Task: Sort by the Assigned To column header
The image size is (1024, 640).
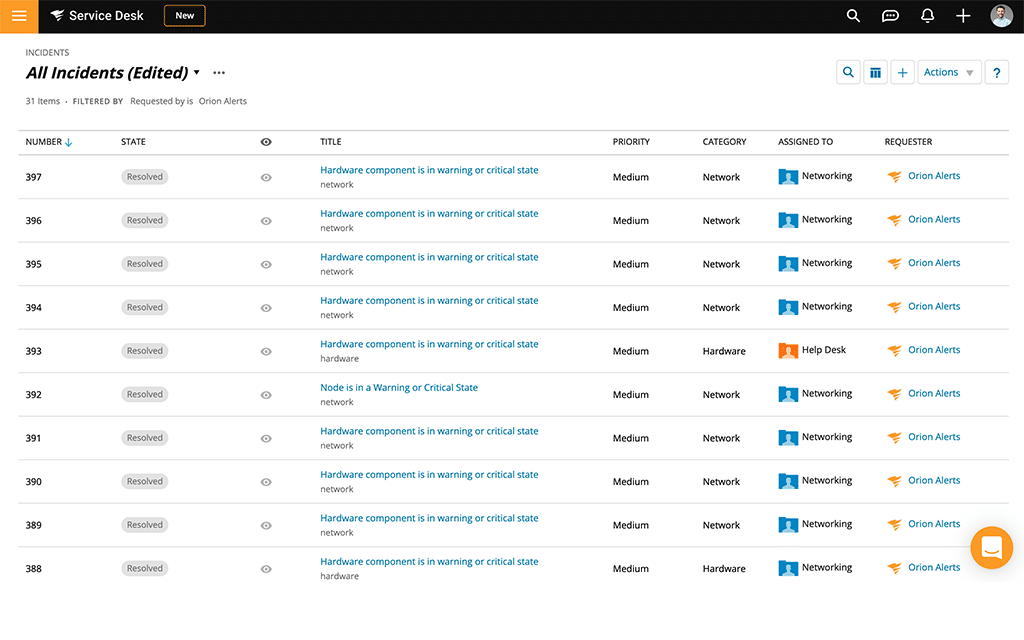Action: click(805, 142)
